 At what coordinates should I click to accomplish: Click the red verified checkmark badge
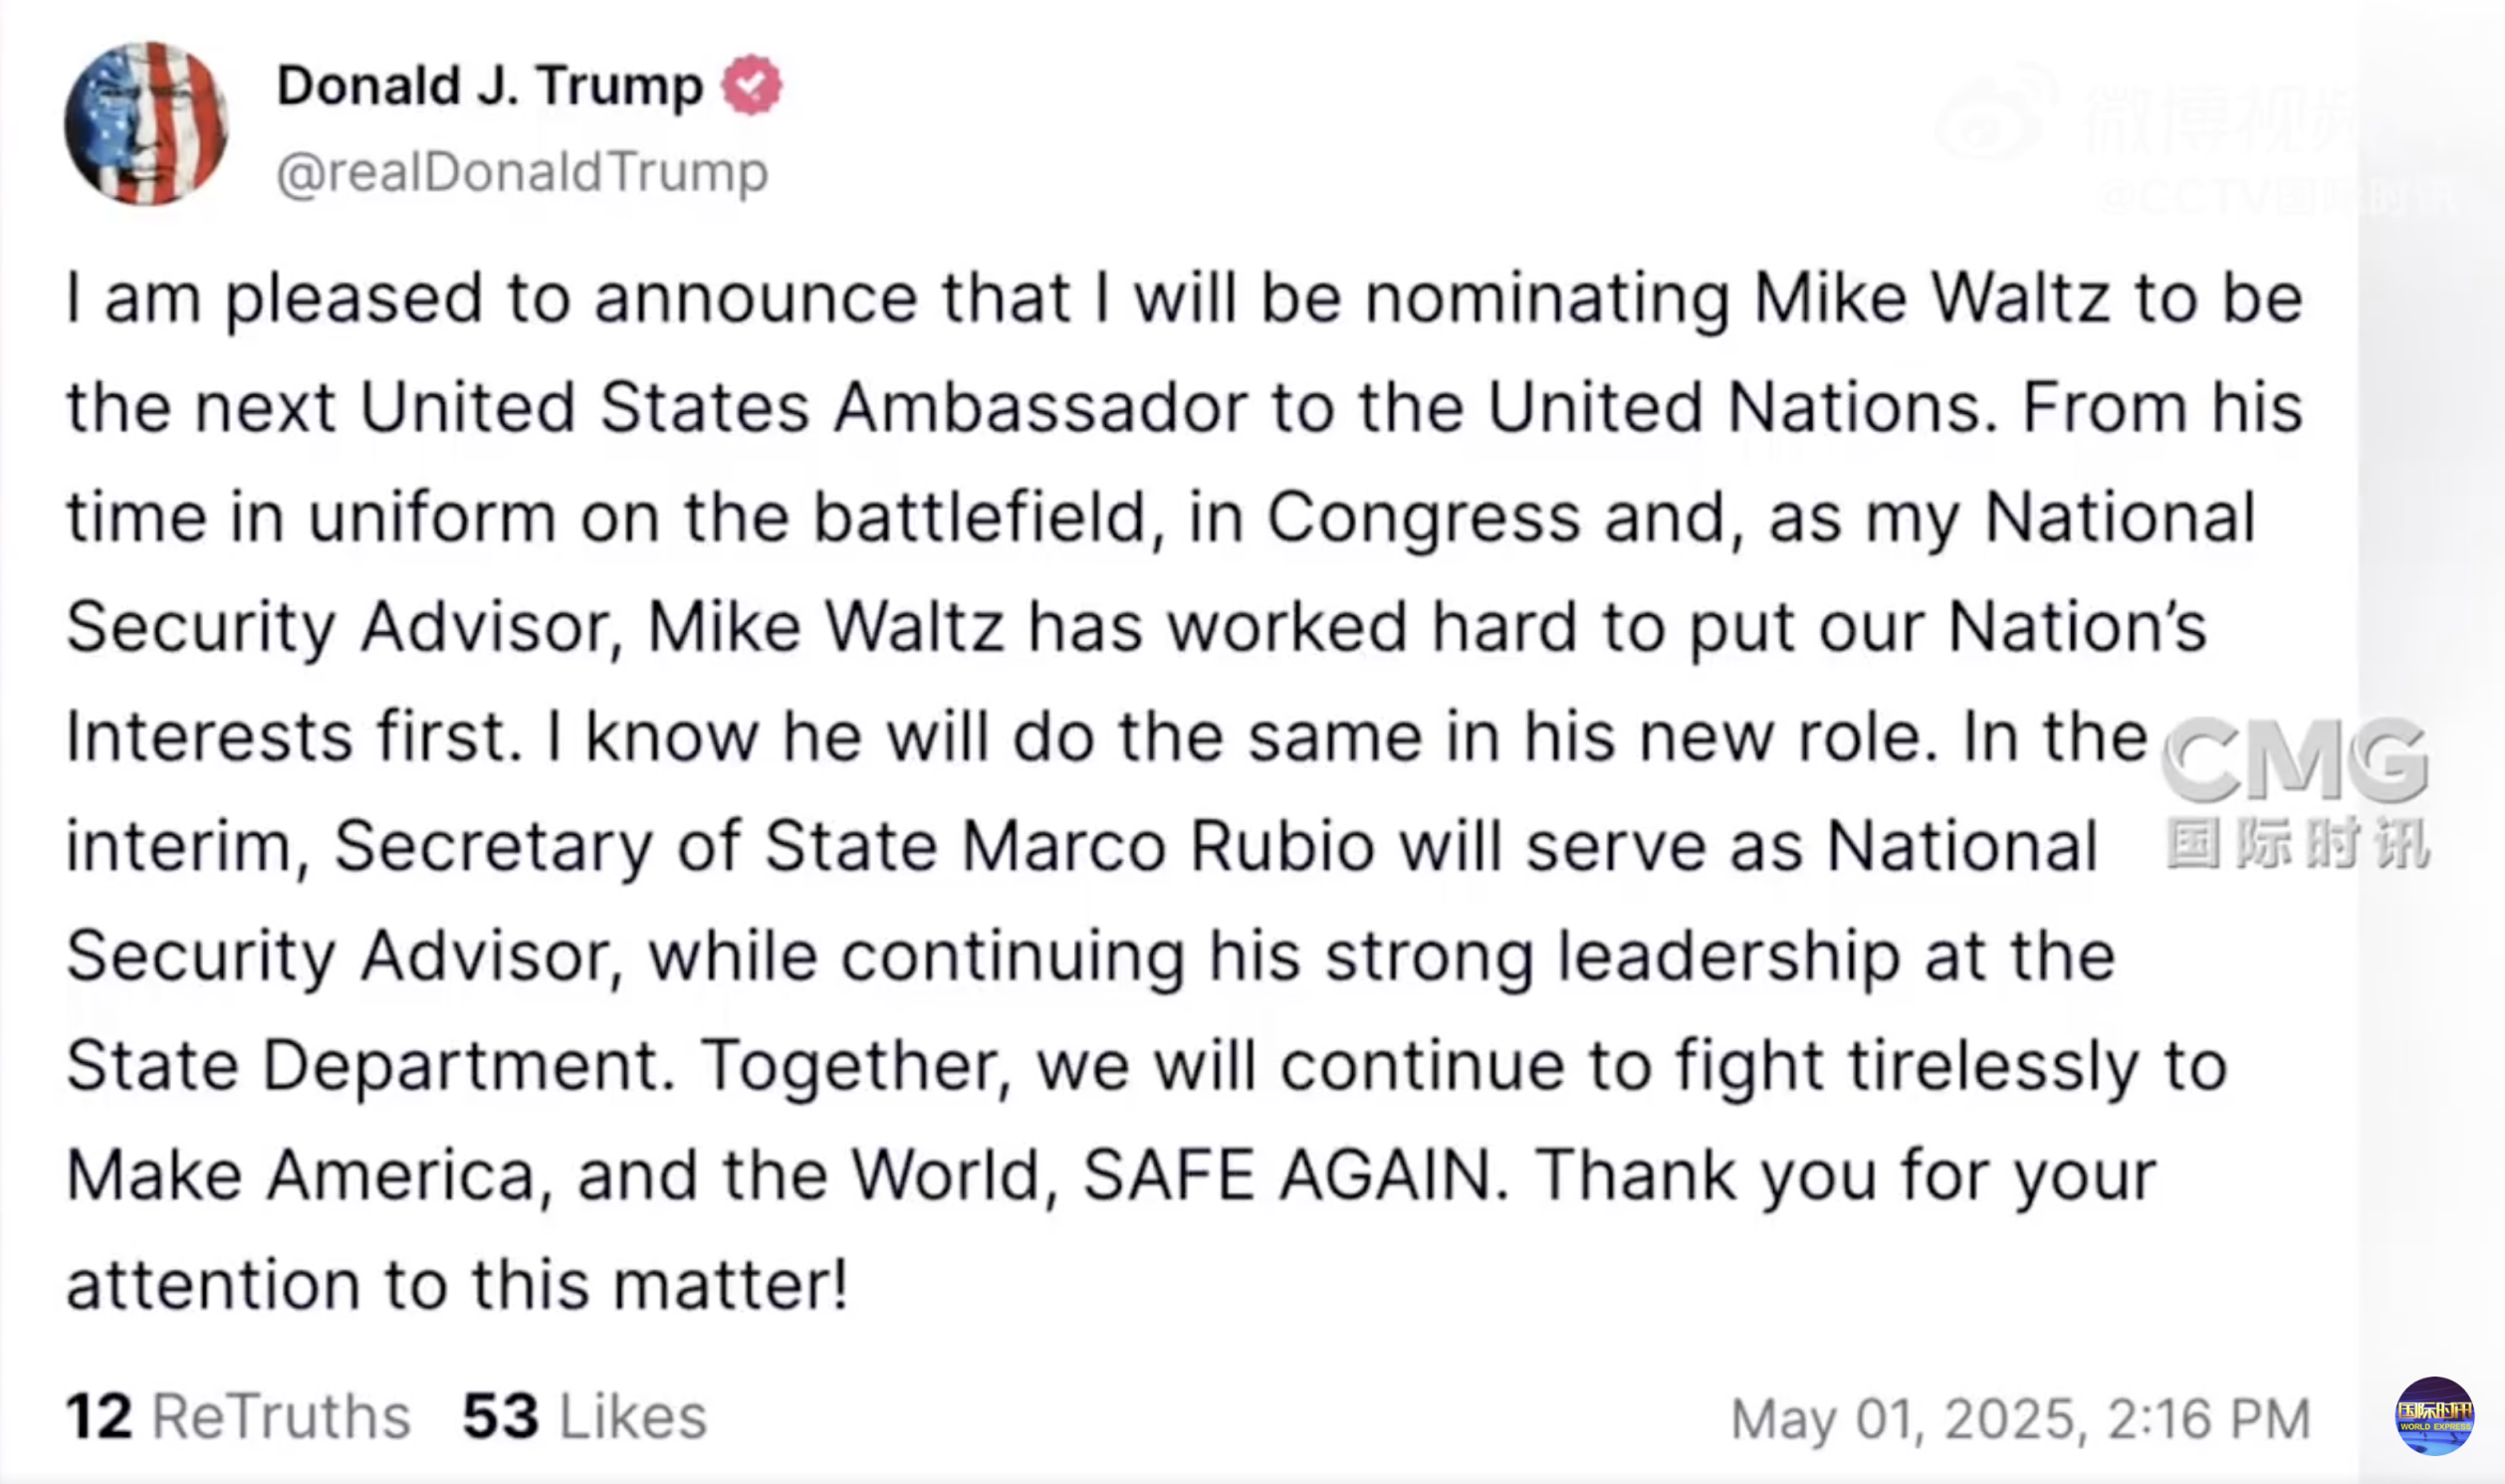point(752,85)
